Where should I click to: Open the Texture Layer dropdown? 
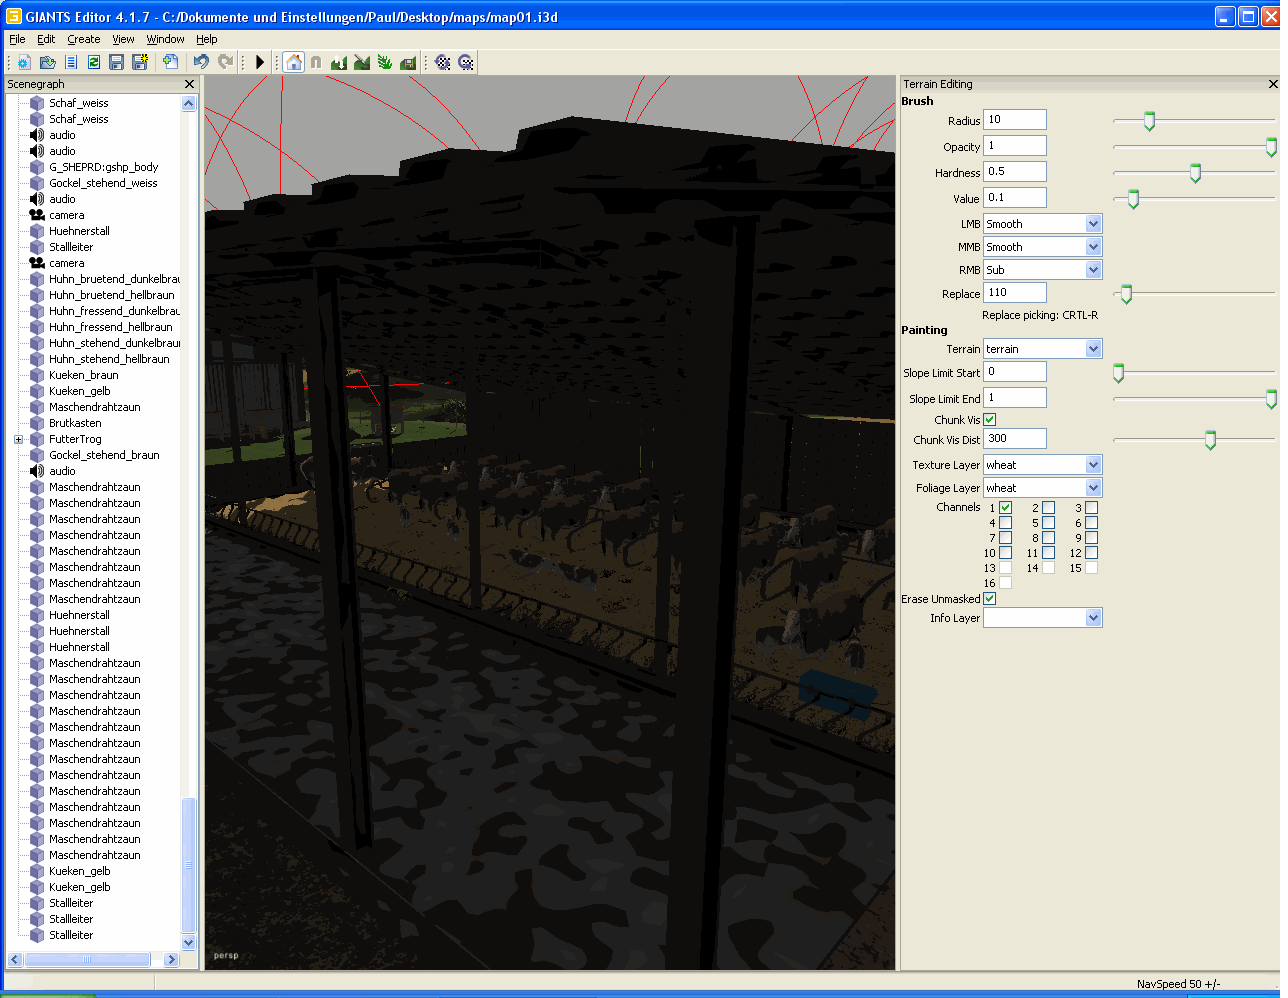coord(1093,465)
